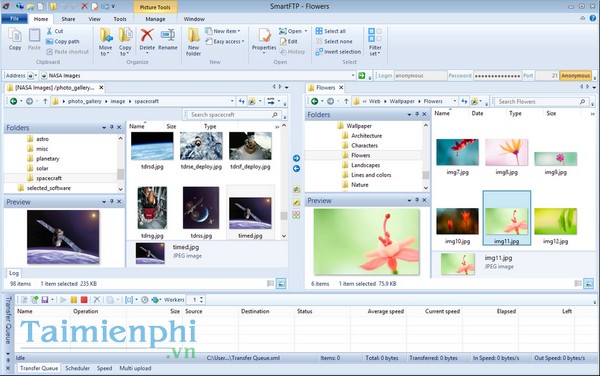Click the green Back arrow in Flowers pane
Image resolution: width=600 pixels, height=376 pixels.
(315, 101)
